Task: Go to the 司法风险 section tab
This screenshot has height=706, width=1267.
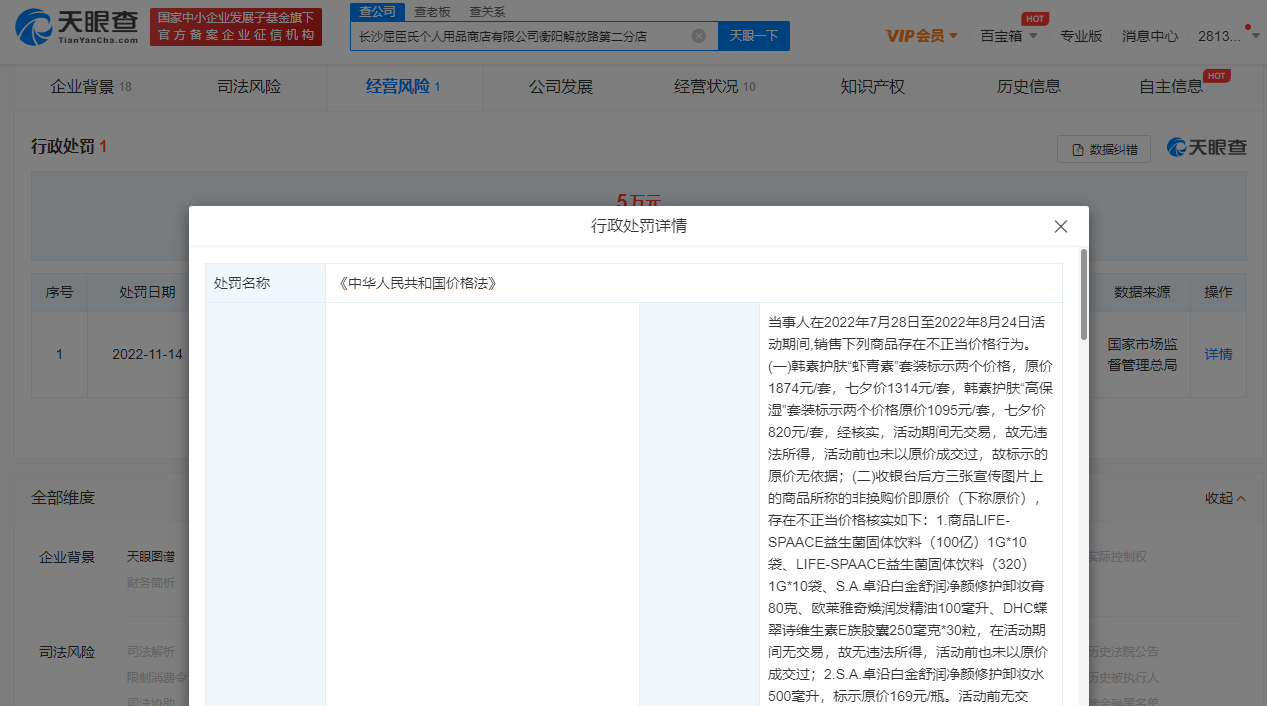Action: click(249, 87)
